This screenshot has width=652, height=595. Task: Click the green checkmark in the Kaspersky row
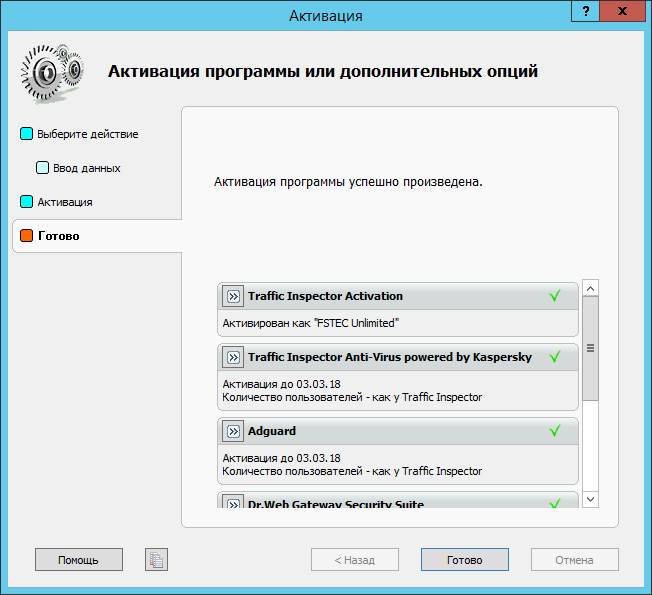pyautogui.click(x=555, y=357)
